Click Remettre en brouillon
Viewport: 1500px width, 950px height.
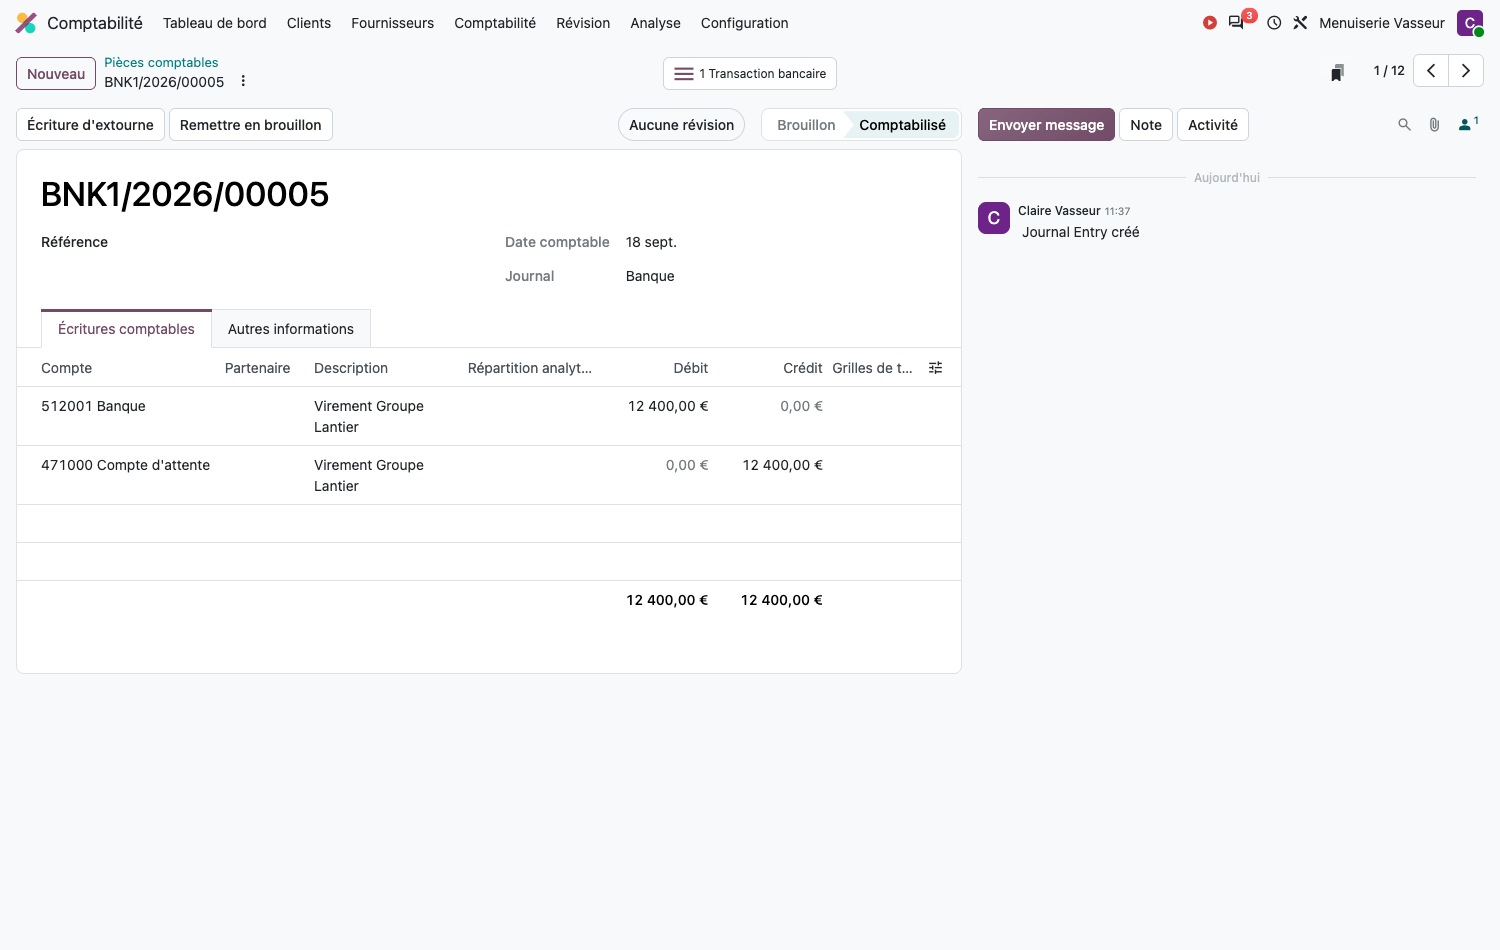coord(251,125)
